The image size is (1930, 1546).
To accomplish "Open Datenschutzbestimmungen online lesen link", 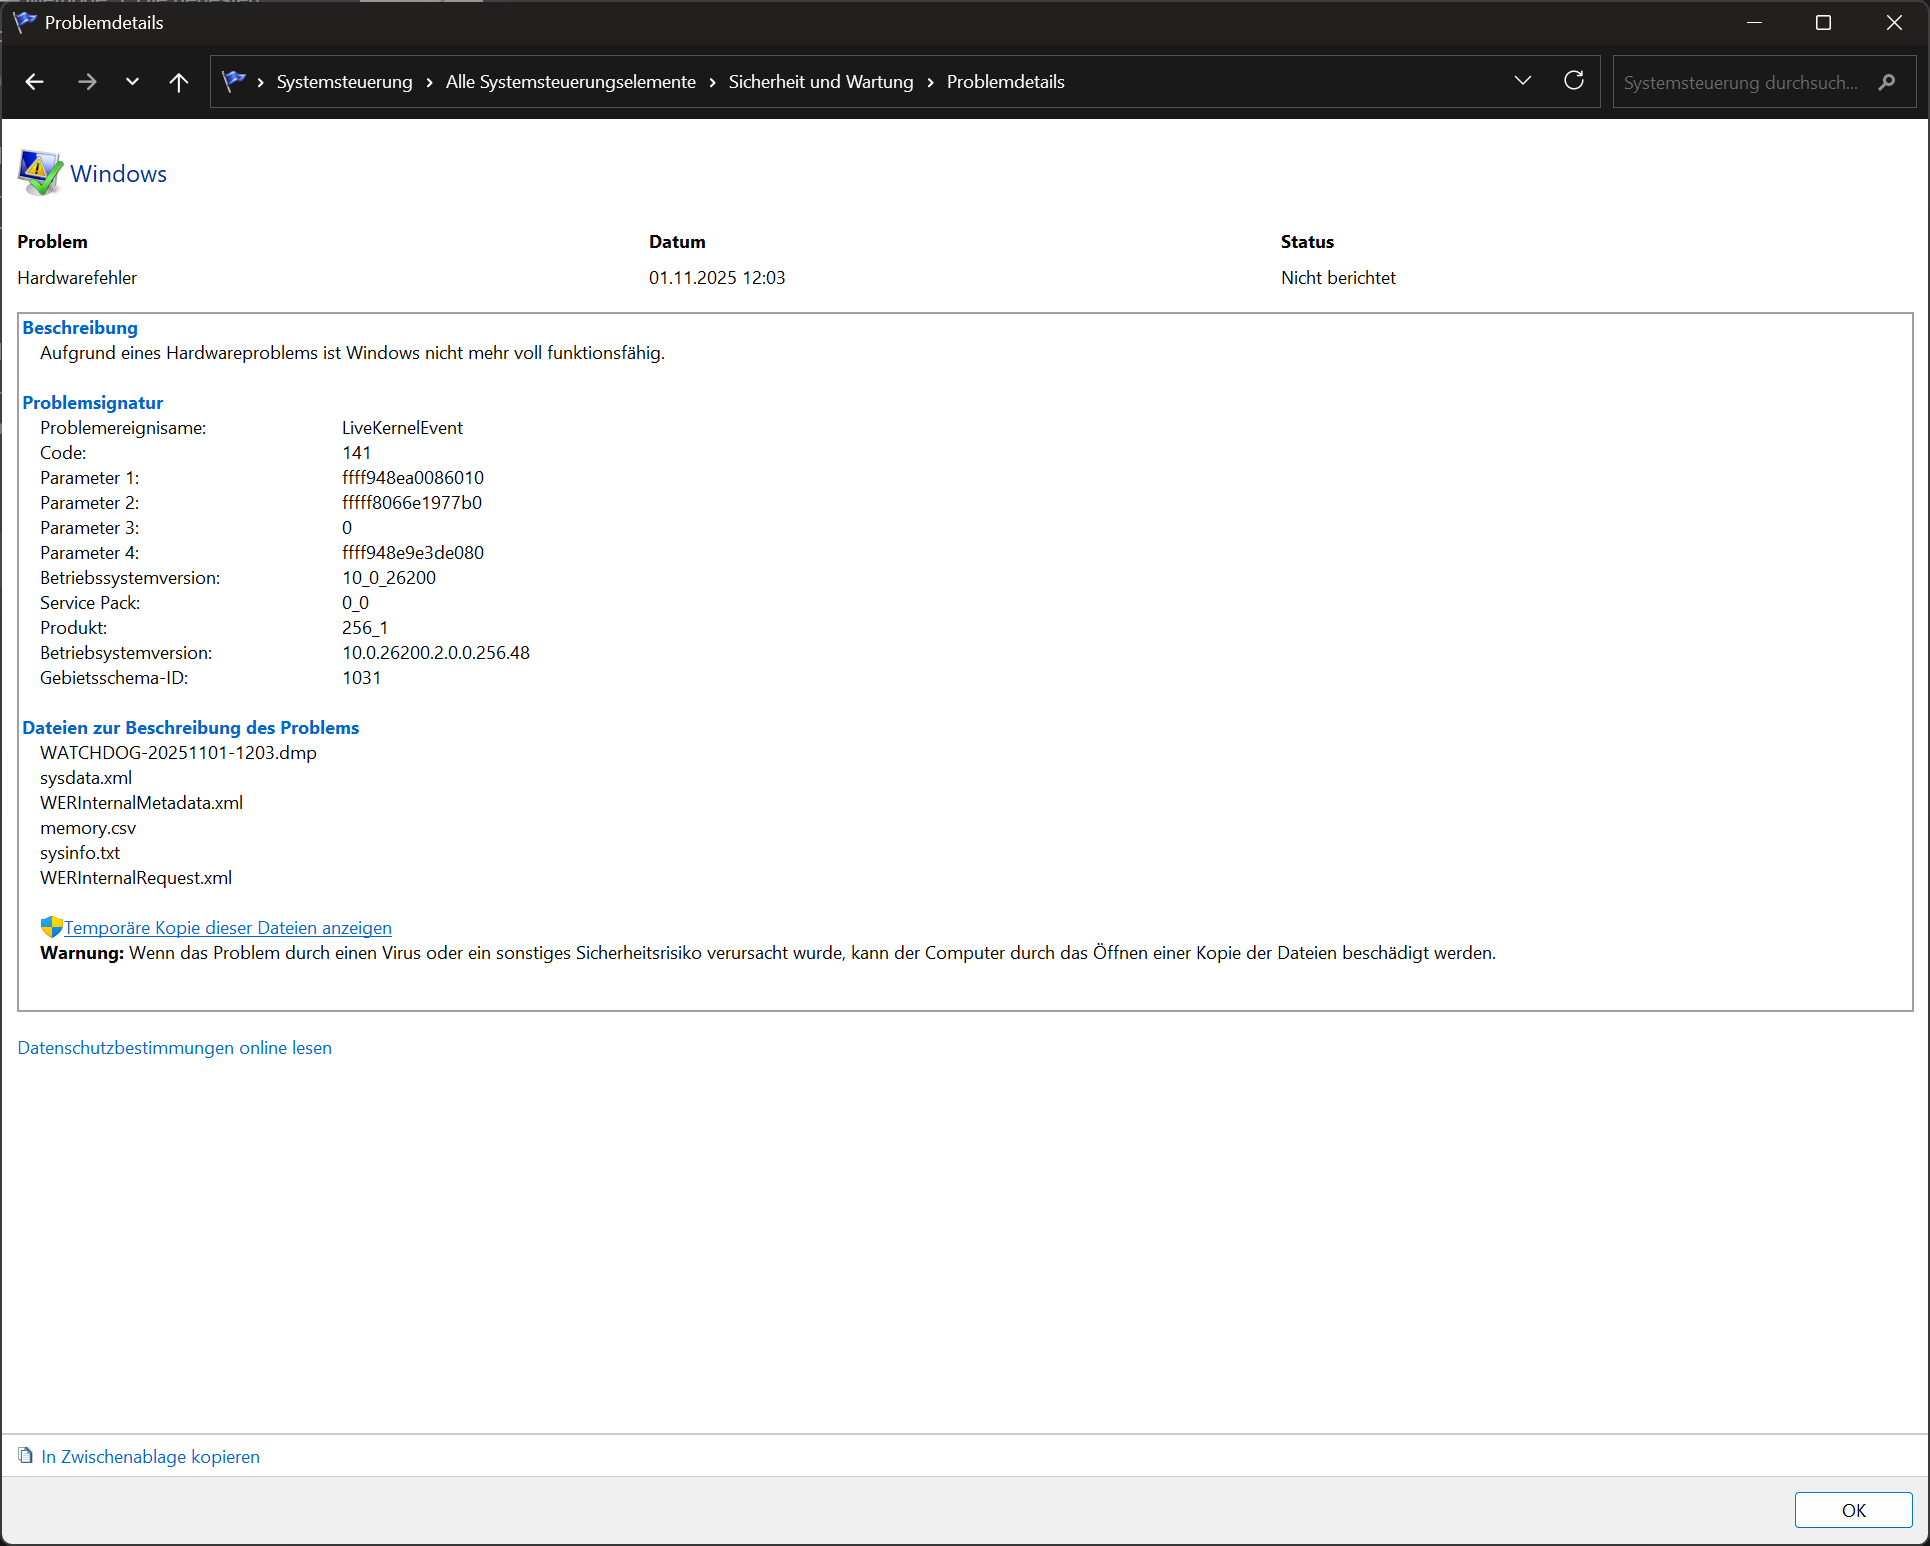I will 175,1048.
